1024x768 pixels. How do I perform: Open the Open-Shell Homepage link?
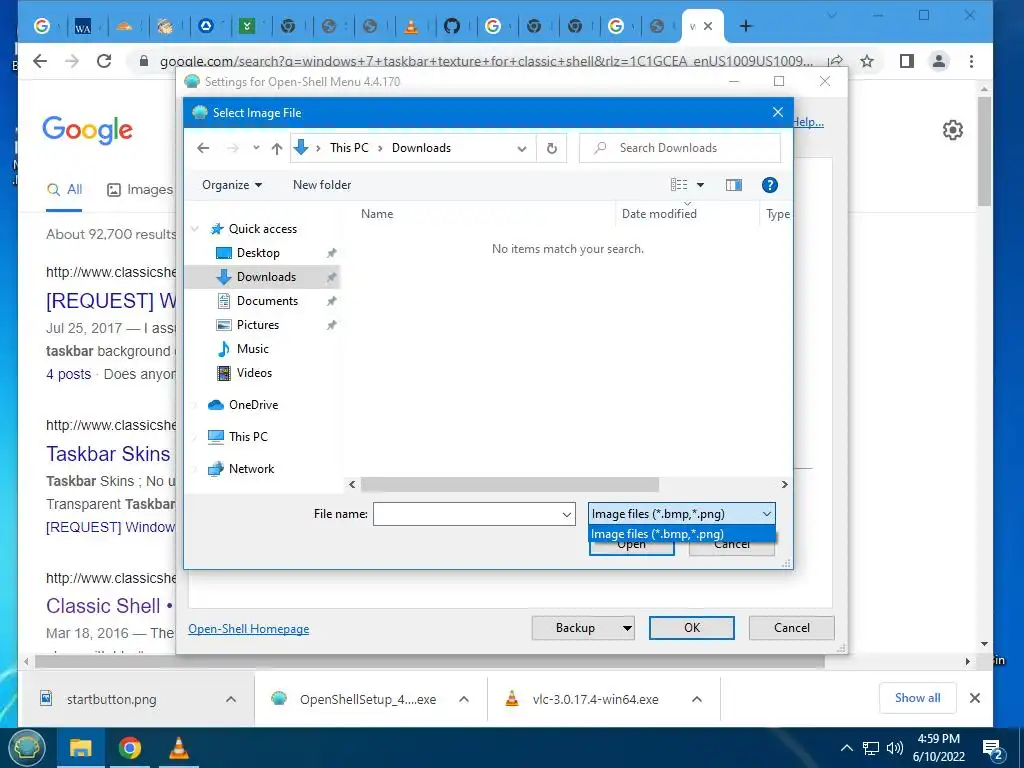click(249, 629)
